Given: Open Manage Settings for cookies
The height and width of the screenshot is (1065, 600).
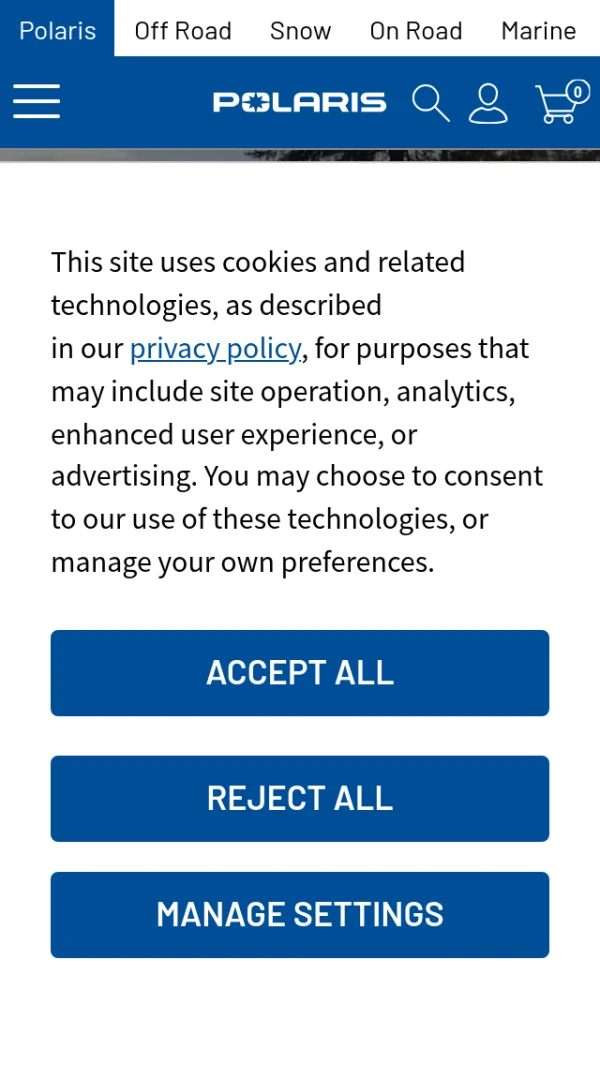Looking at the screenshot, I should pos(300,915).
